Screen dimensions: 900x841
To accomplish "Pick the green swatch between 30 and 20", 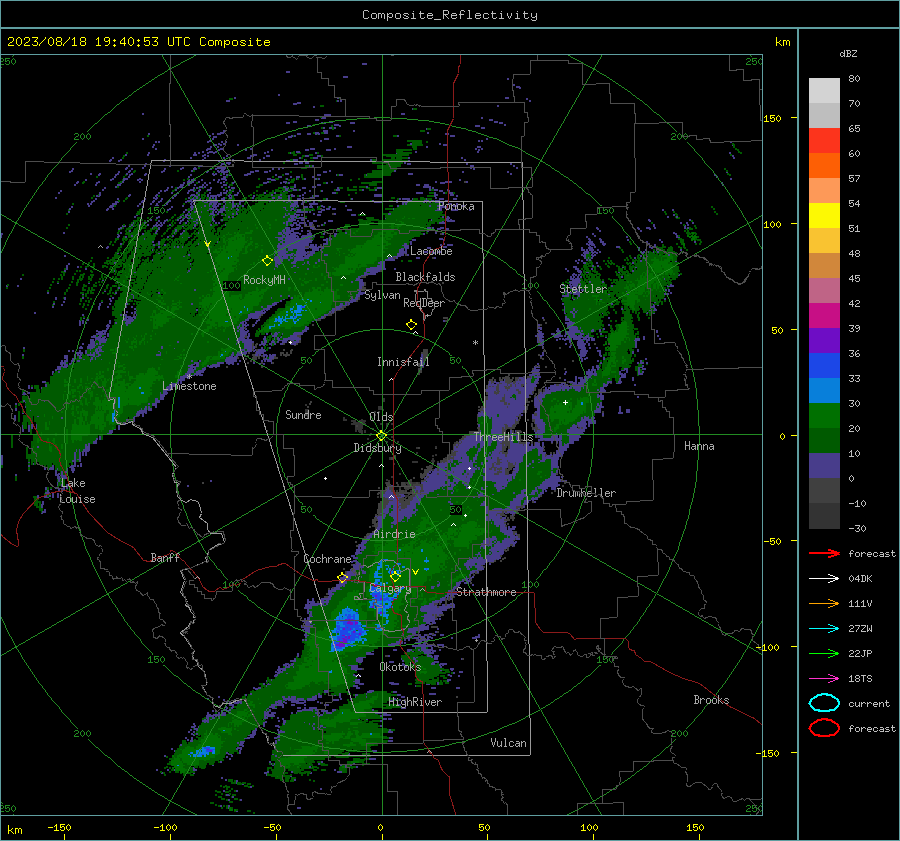I will [x=824, y=416].
